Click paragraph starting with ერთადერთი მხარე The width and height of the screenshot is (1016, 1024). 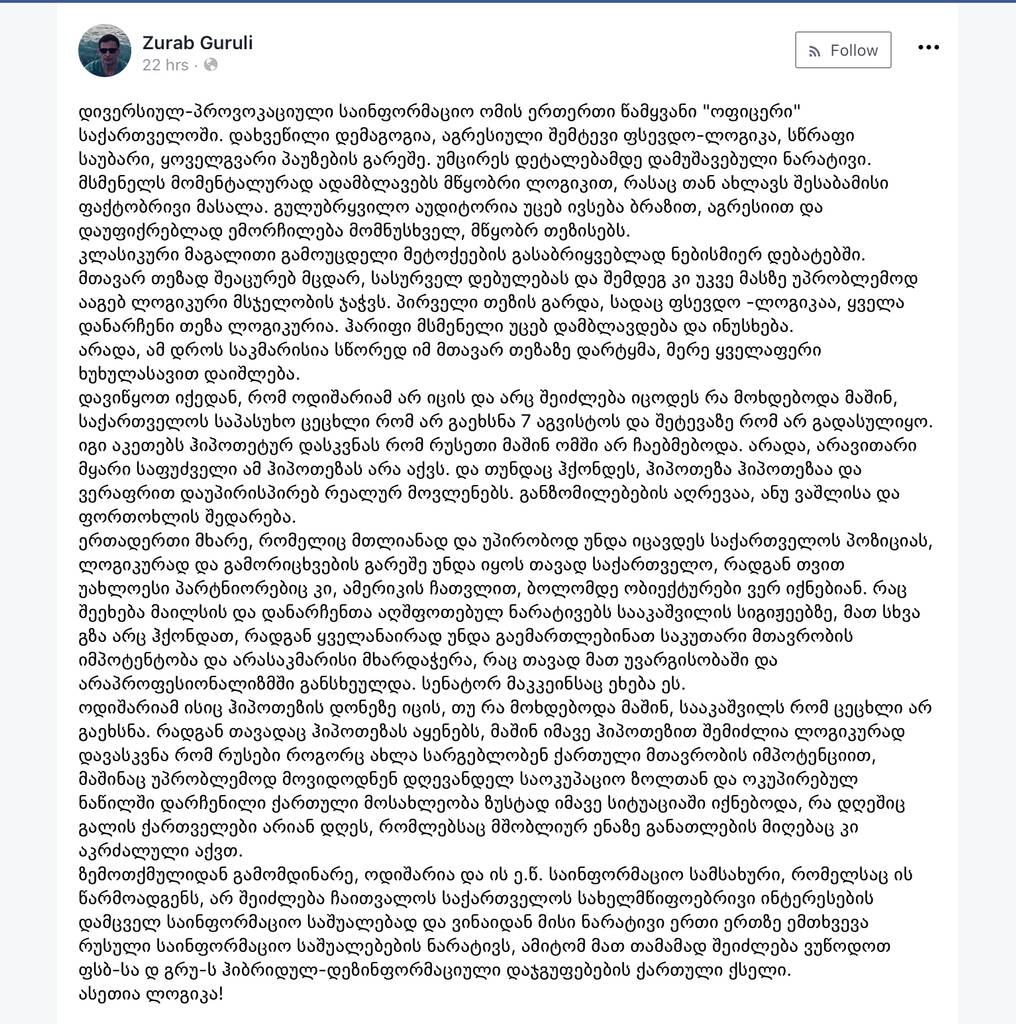(x=505, y=612)
